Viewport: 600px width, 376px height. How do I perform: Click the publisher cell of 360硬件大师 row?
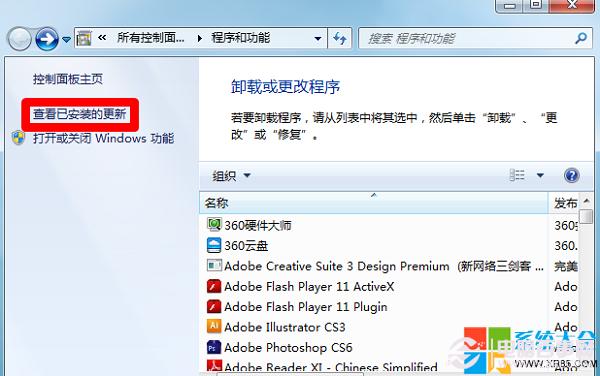click(x=566, y=225)
